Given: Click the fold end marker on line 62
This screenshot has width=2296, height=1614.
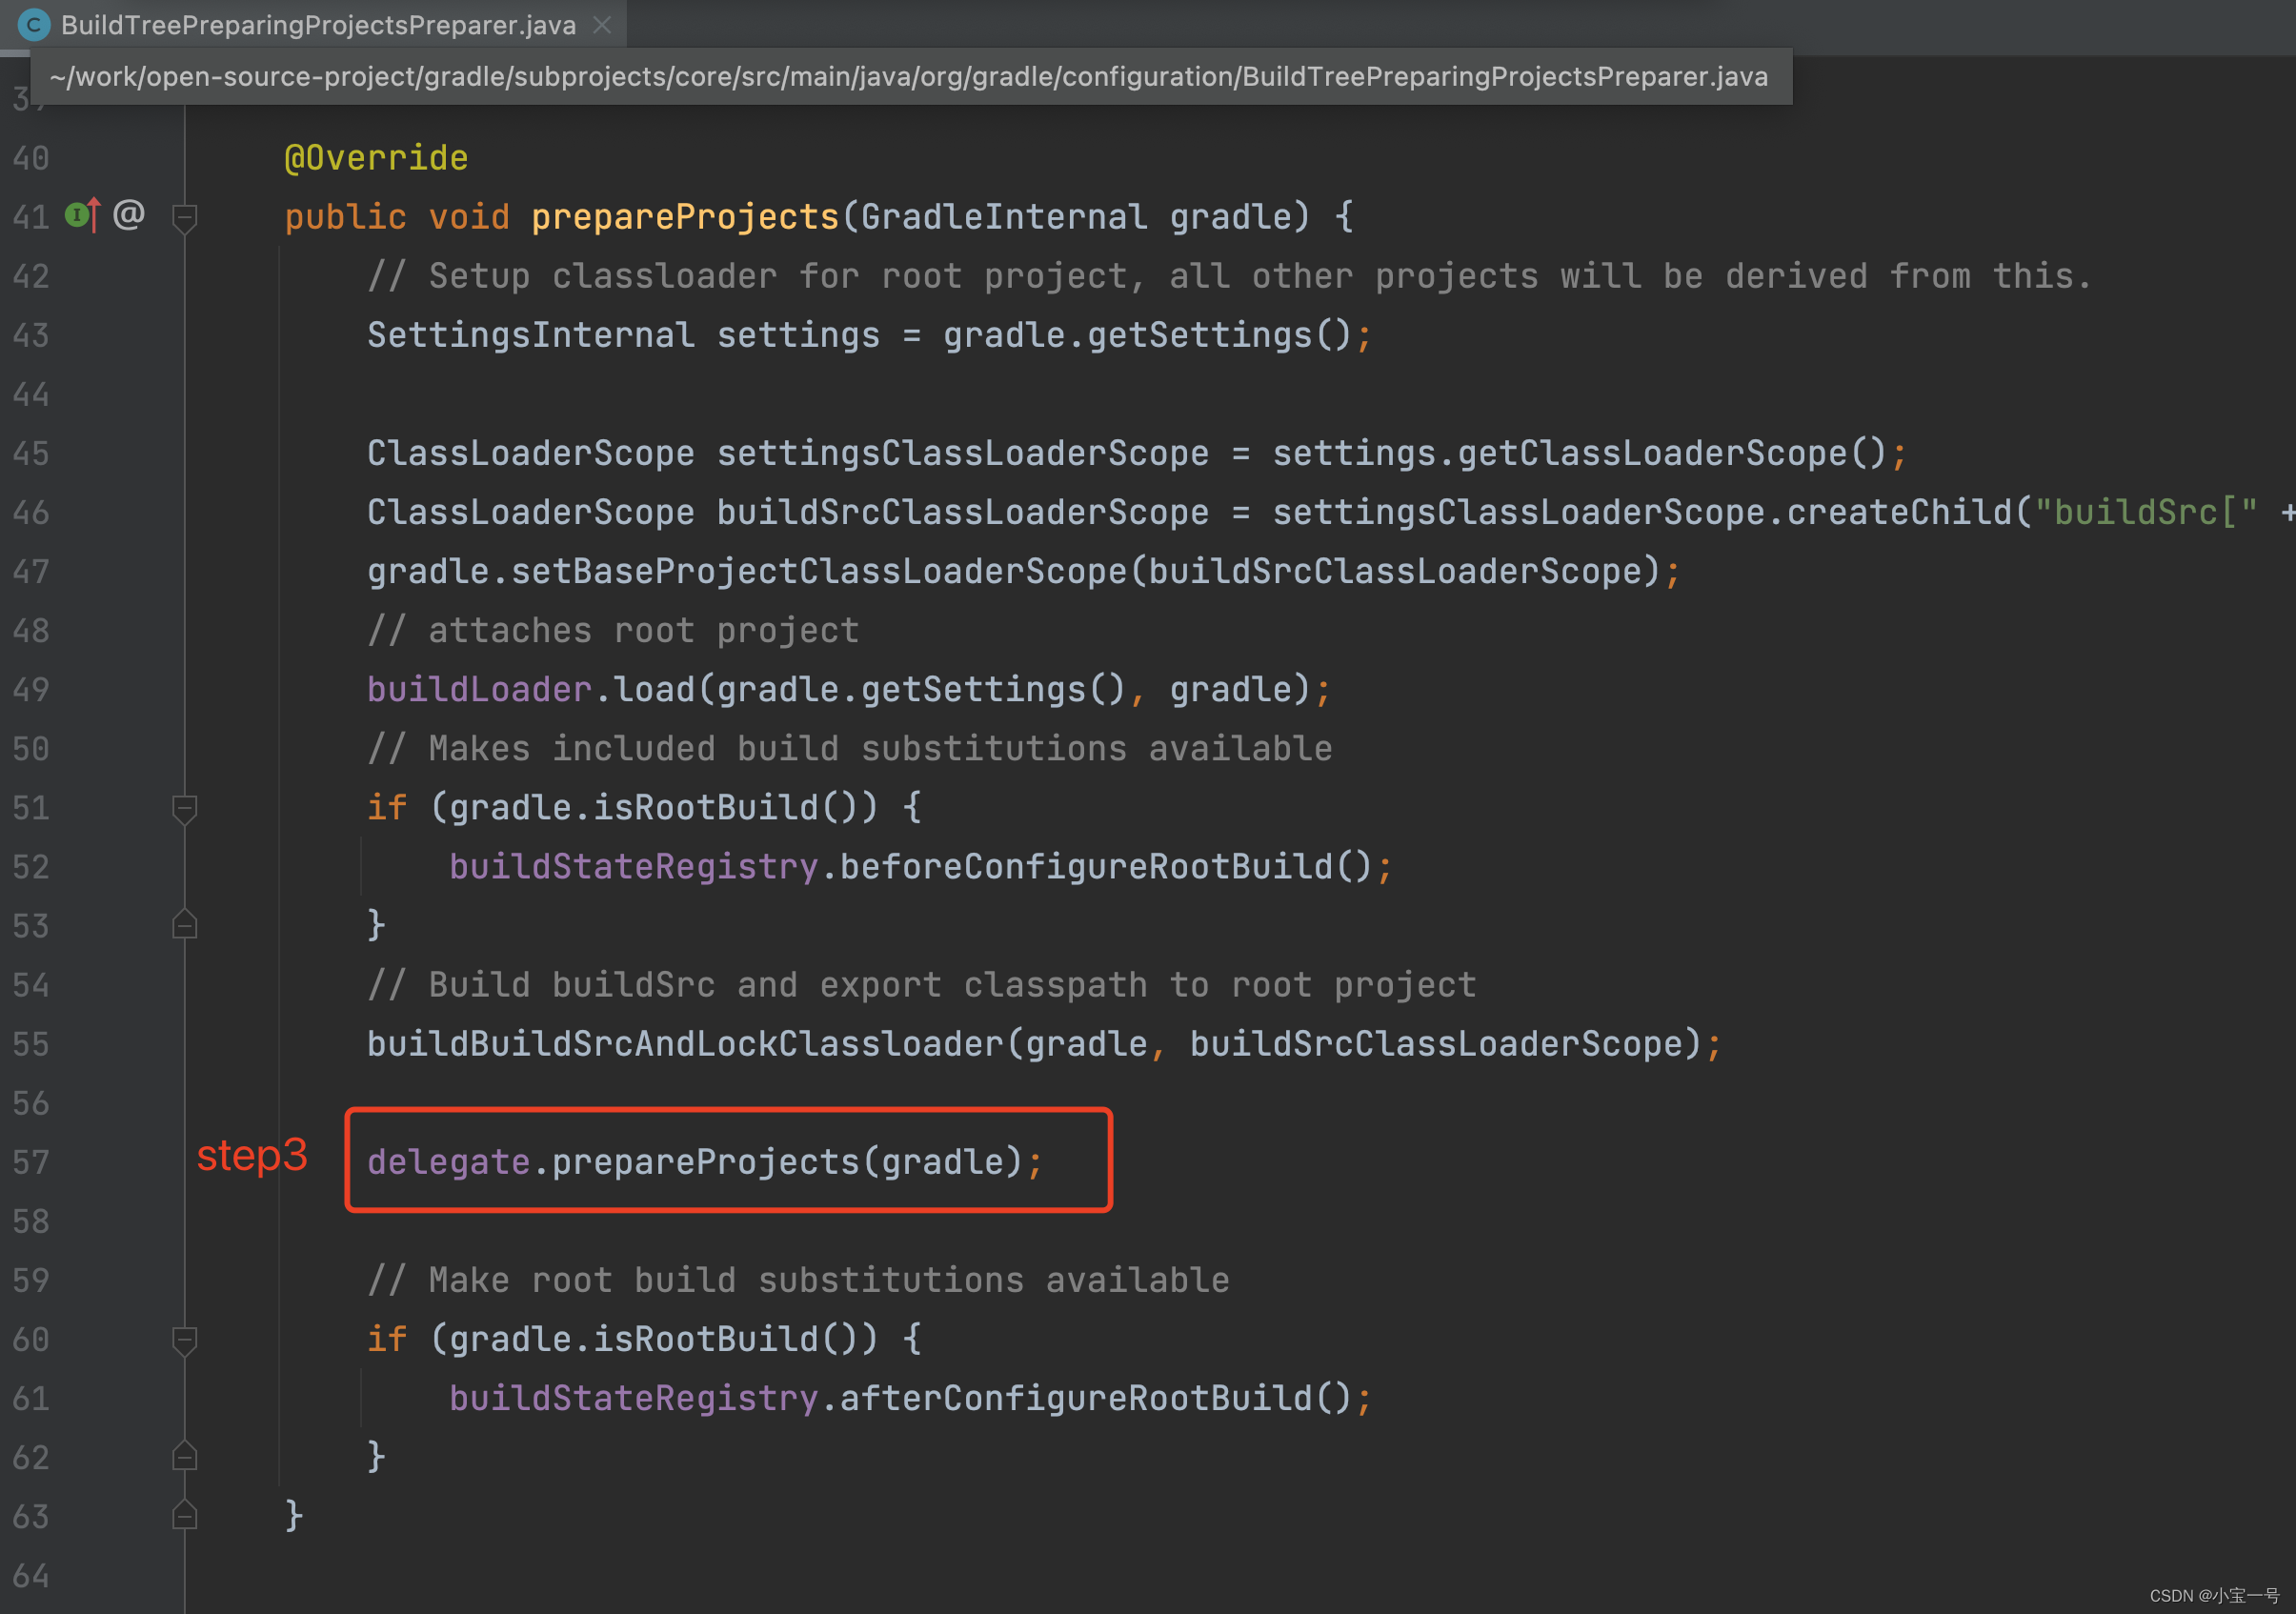Looking at the screenshot, I should click(184, 1457).
